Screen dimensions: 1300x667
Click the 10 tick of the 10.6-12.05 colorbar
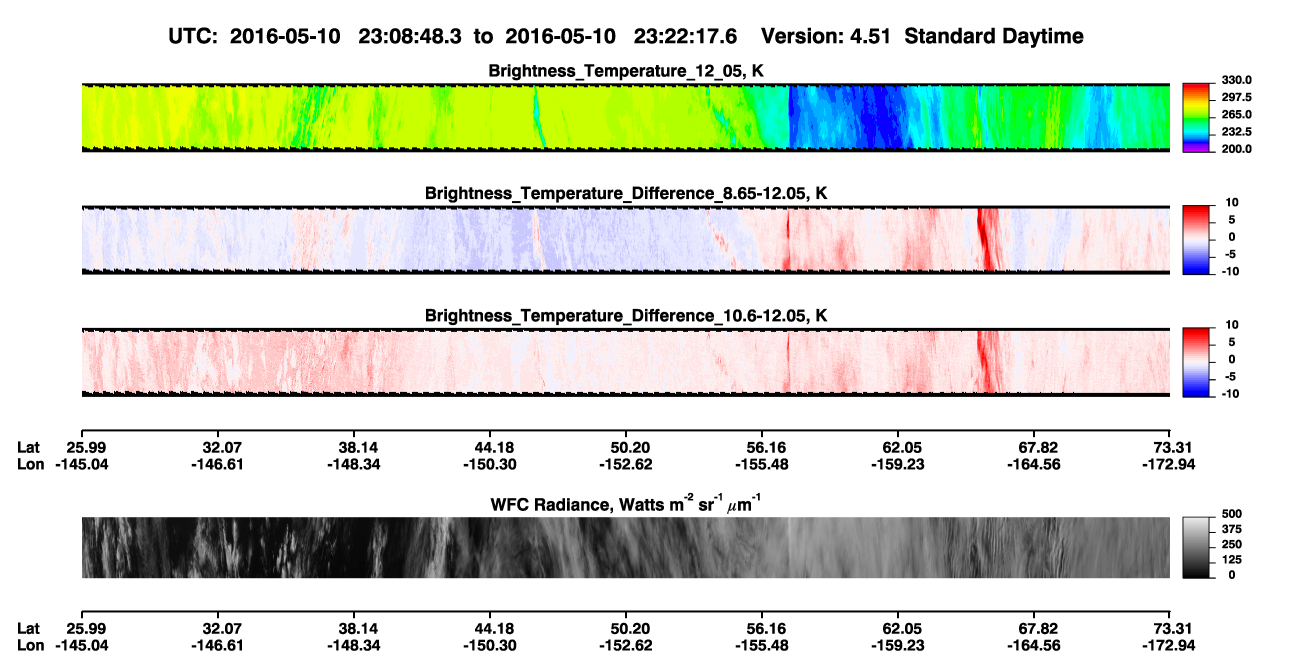pos(1231,325)
